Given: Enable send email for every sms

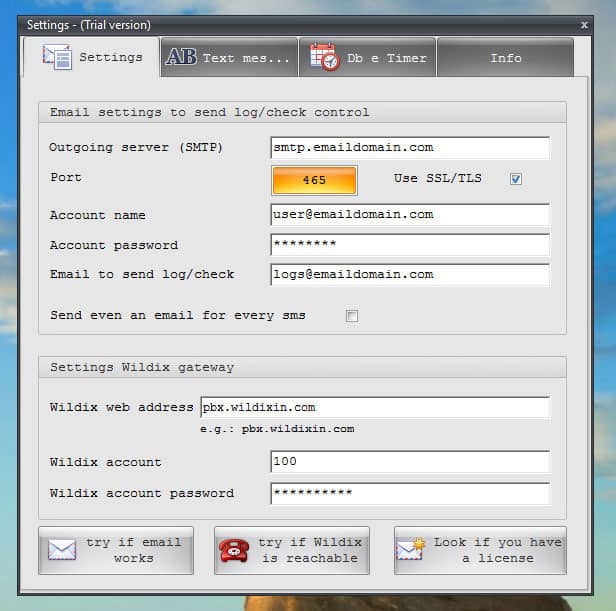Looking at the screenshot, I should click(x=352, y=316).
